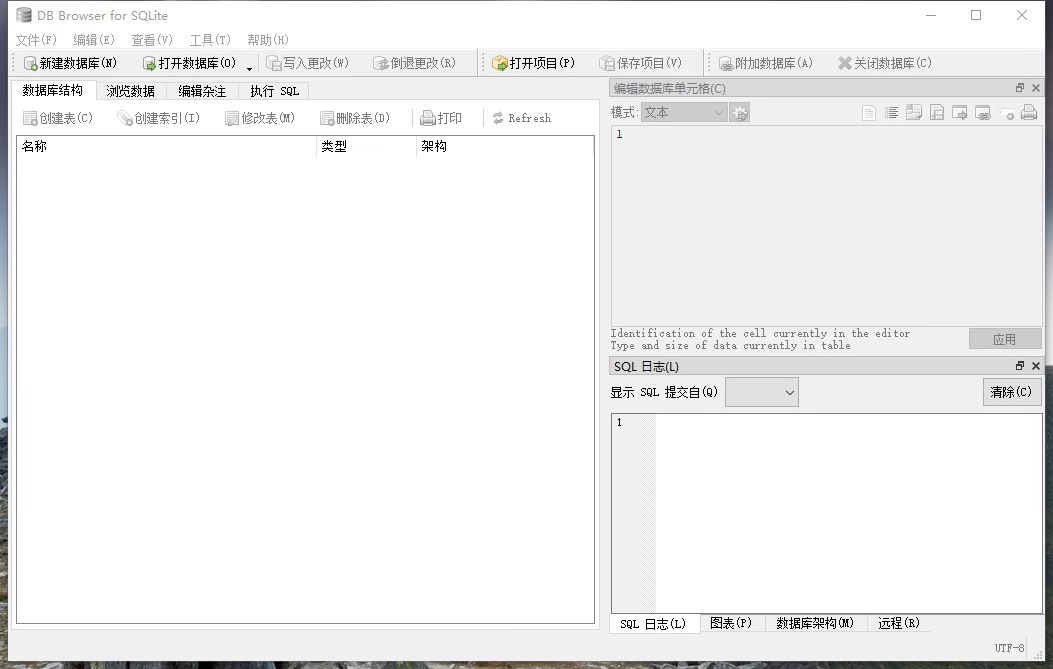Switch to the 浏览数据 tab

coord(130,91)
